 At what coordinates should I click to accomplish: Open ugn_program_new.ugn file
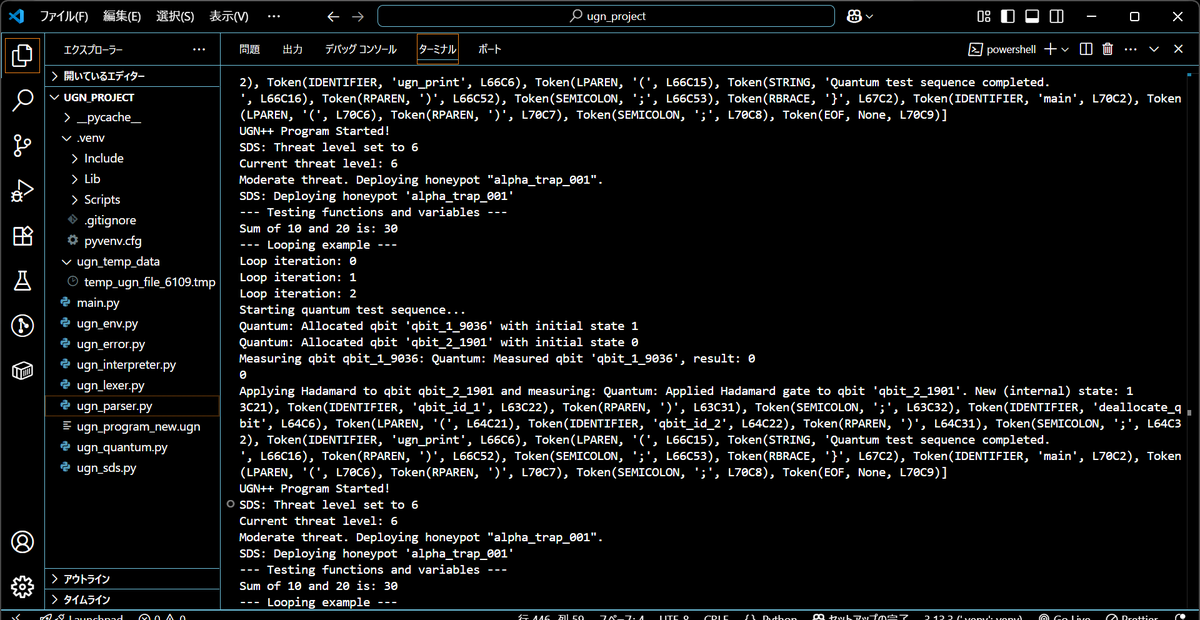(x=133, y=426)
